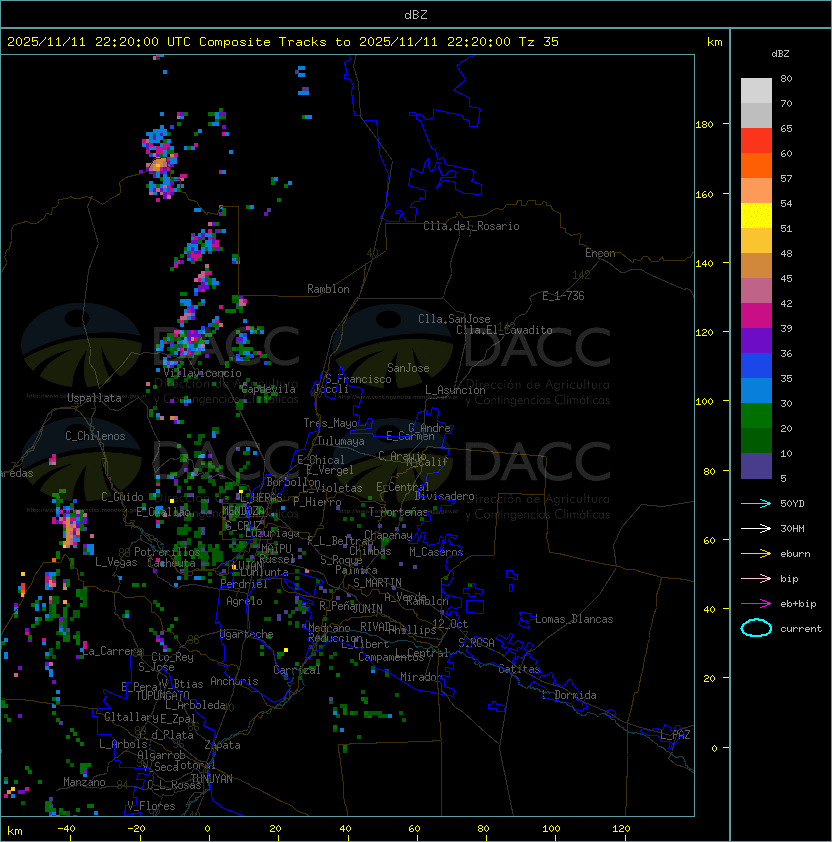Viewport: 832px width, 842px height.
Task: Select the dusty pink 42-45 dBZ swatch
Action: pos(756,291)
